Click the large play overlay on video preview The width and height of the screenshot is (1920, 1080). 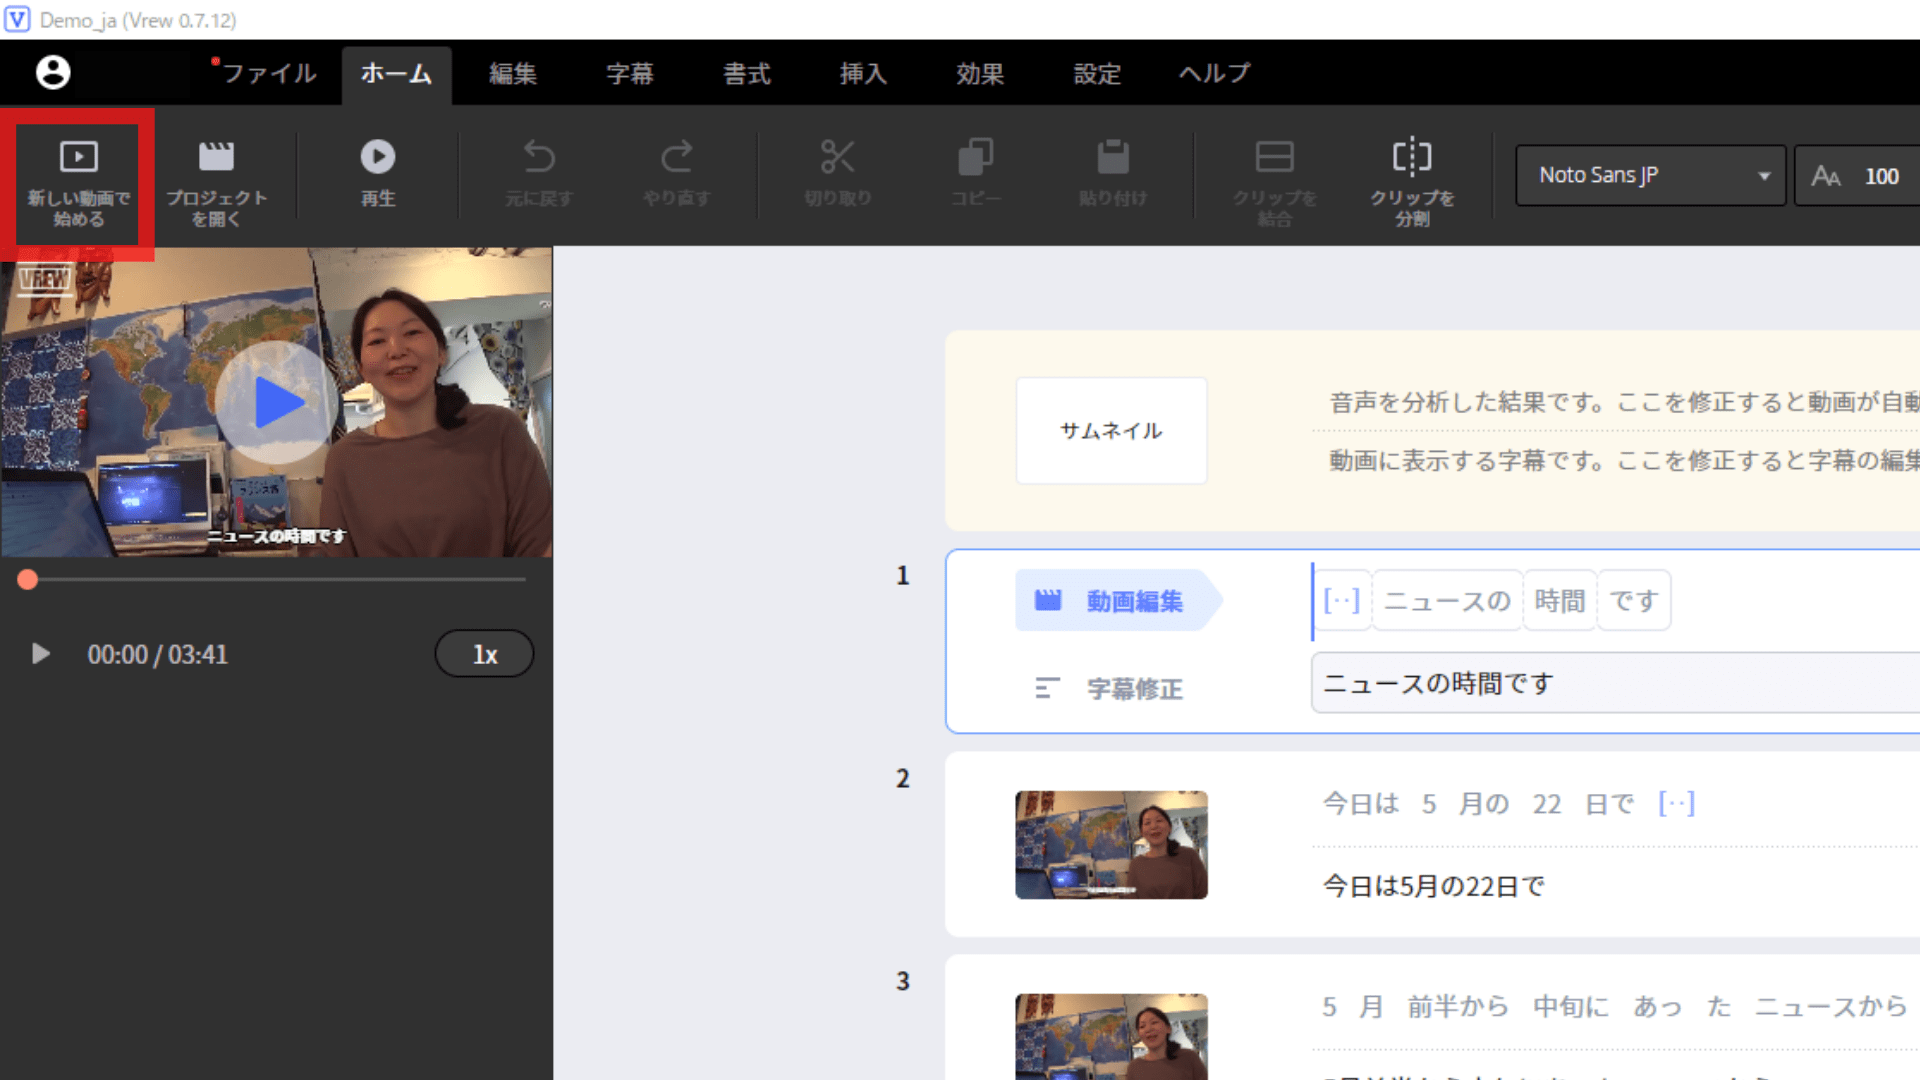pos(277,402)
